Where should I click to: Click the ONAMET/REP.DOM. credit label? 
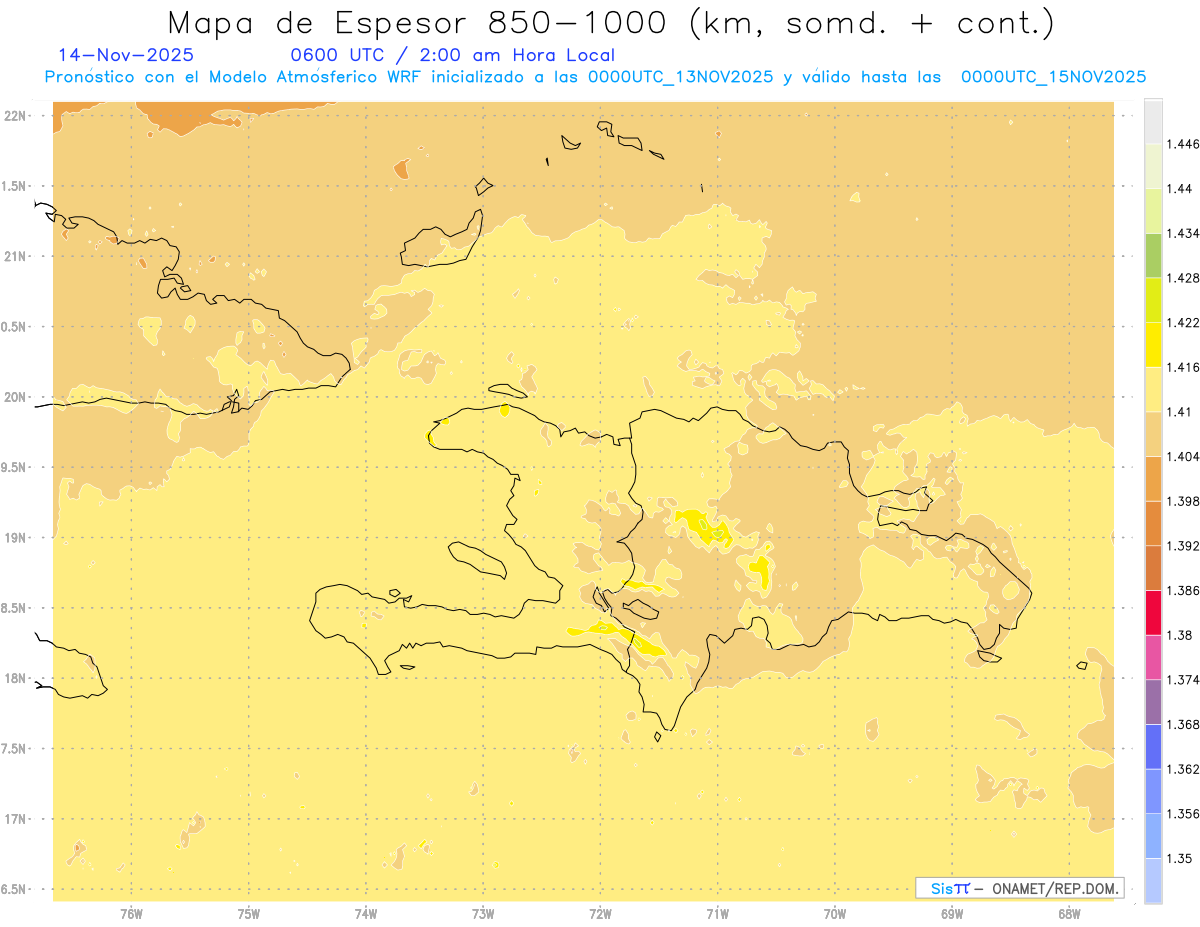[1055, 888]
